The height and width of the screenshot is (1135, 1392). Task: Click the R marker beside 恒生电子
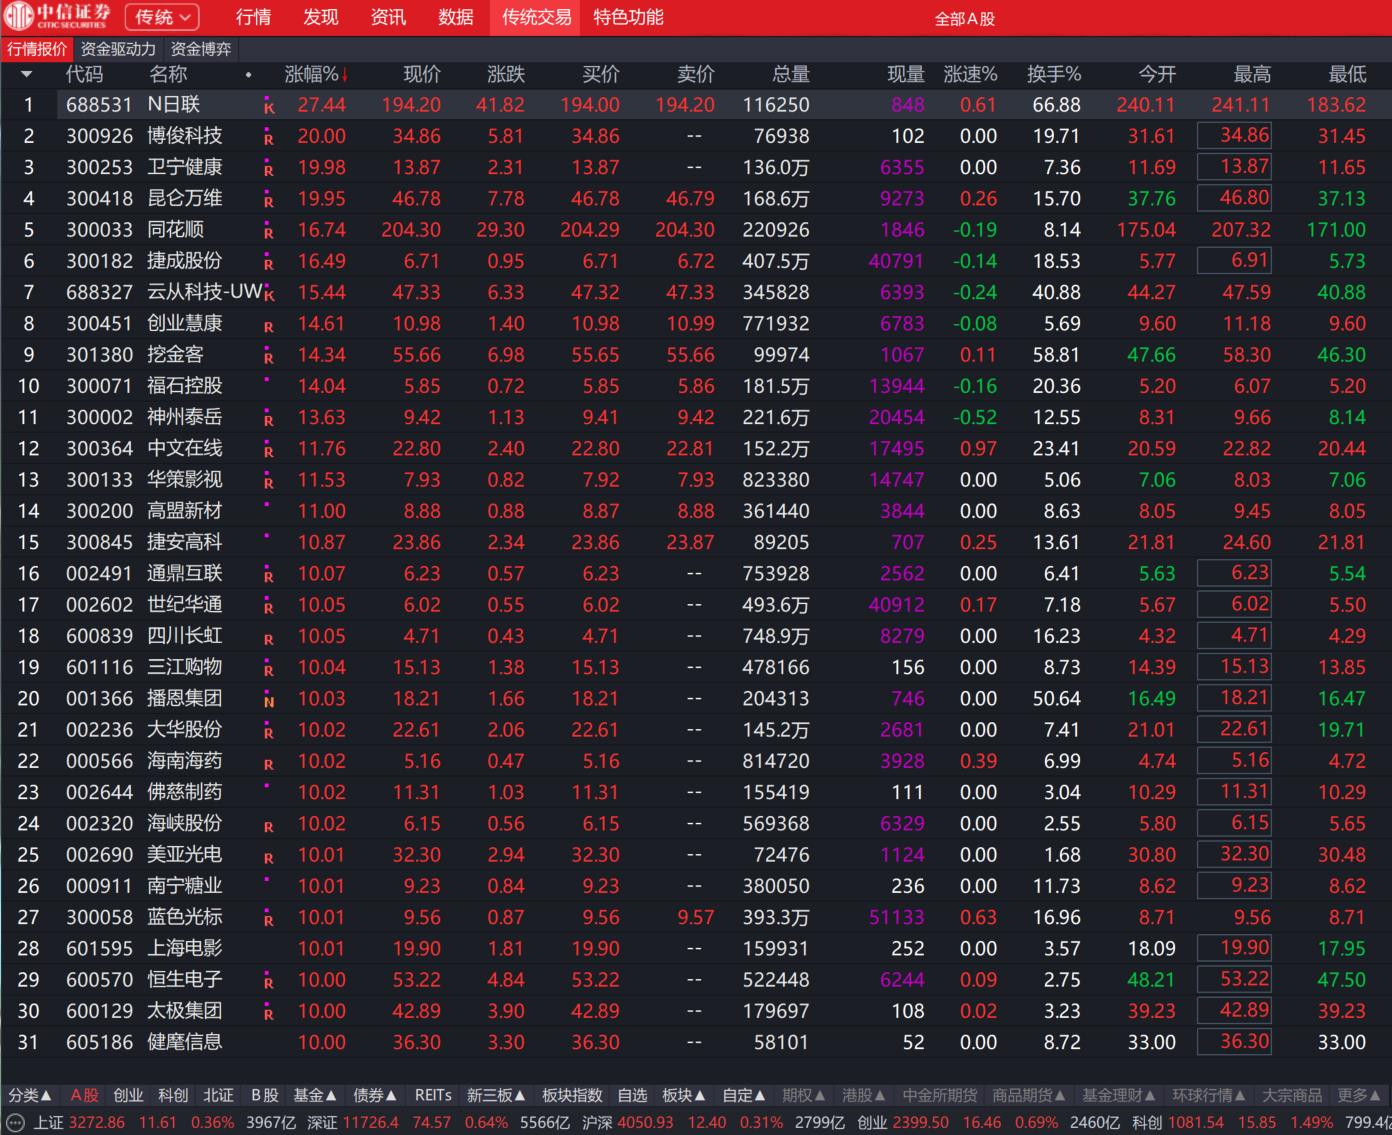pos(268,983)
